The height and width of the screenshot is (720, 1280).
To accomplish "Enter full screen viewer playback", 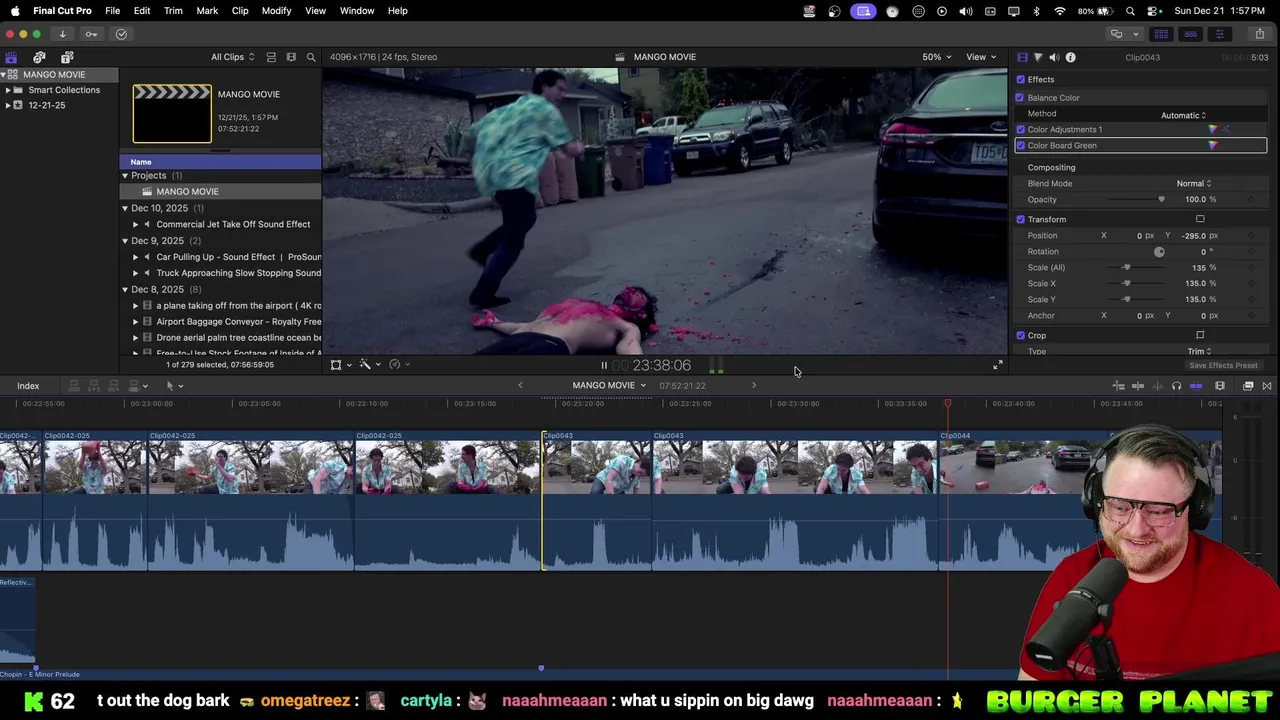I will coord(997,365).
